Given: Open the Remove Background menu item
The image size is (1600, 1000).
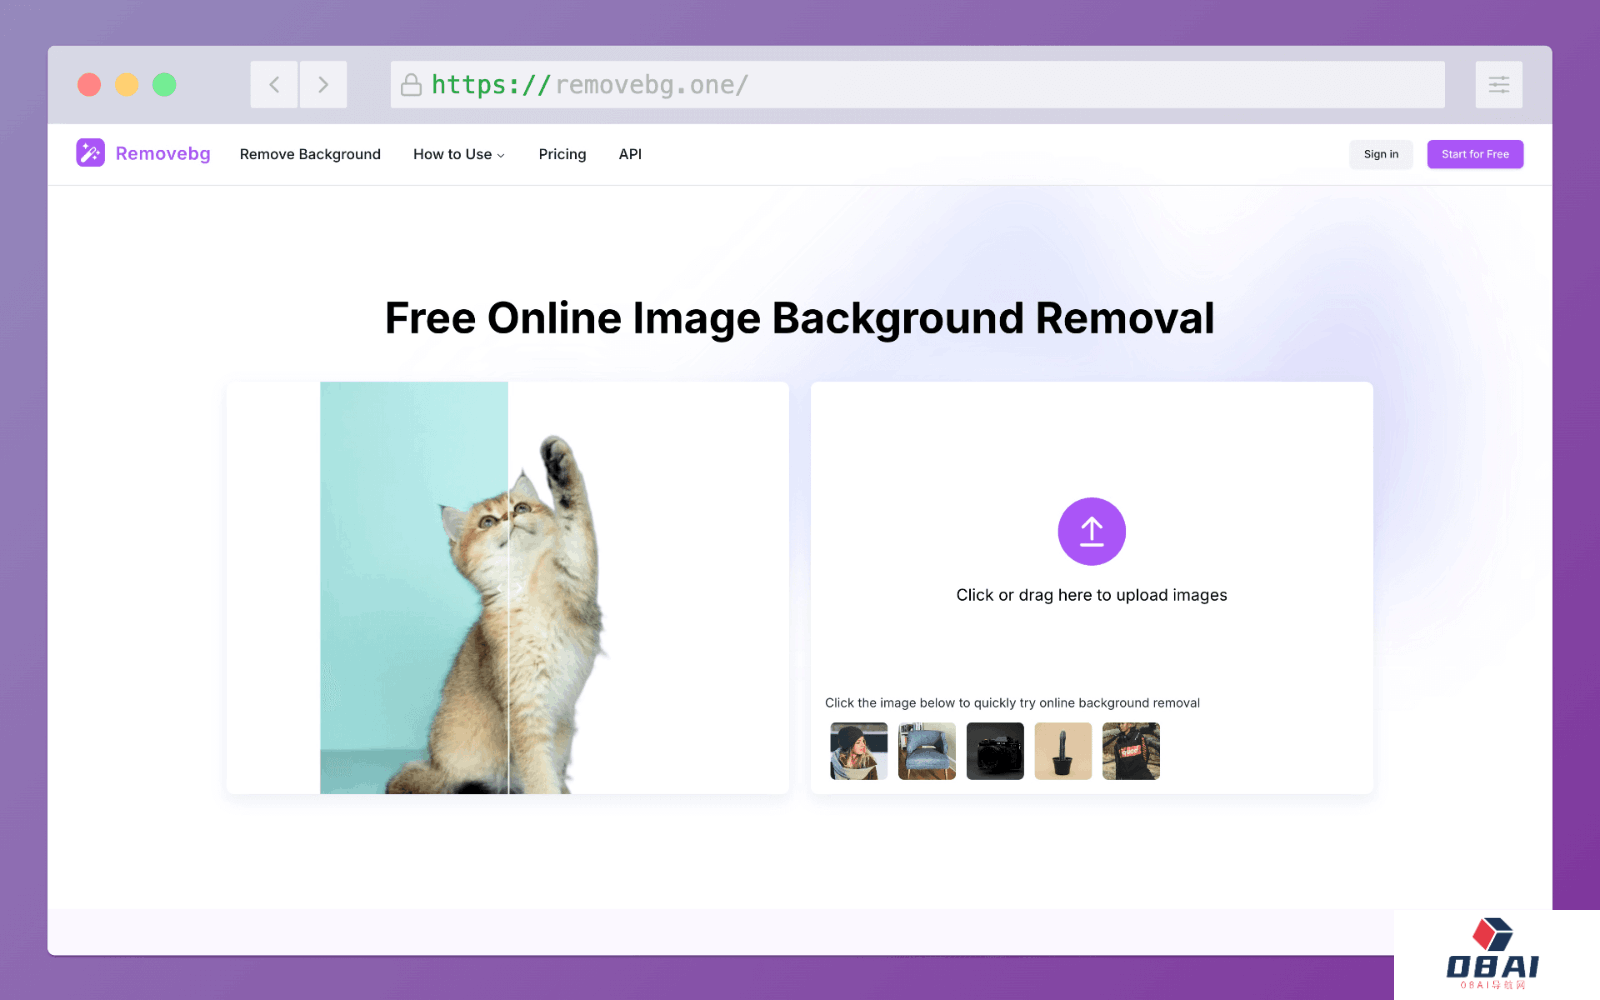Looking at the screenshot, I should click(x=310, y=154).
